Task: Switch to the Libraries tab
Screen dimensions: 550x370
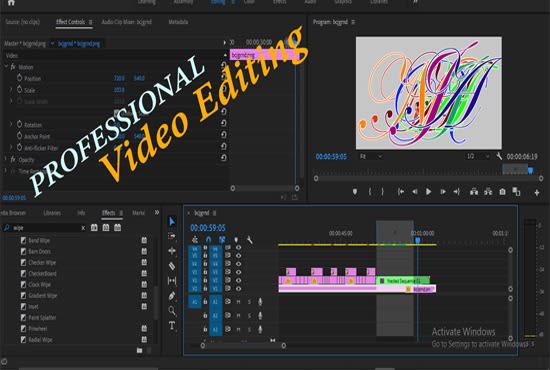Action: 52,213
